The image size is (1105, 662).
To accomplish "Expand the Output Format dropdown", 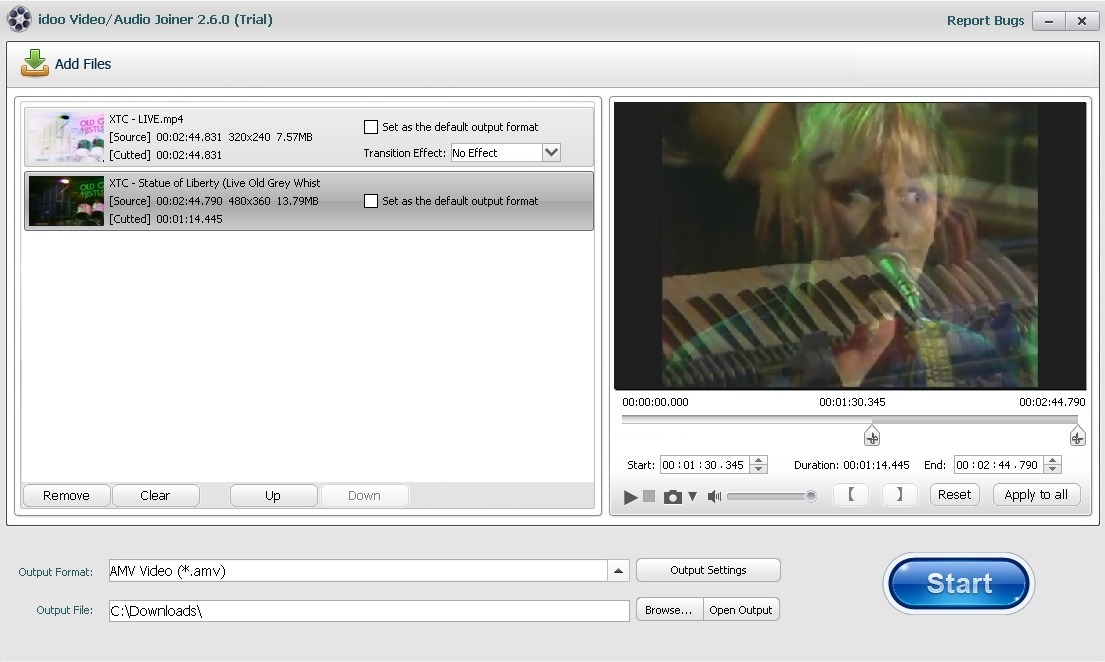I will click(x=619, y=570).
